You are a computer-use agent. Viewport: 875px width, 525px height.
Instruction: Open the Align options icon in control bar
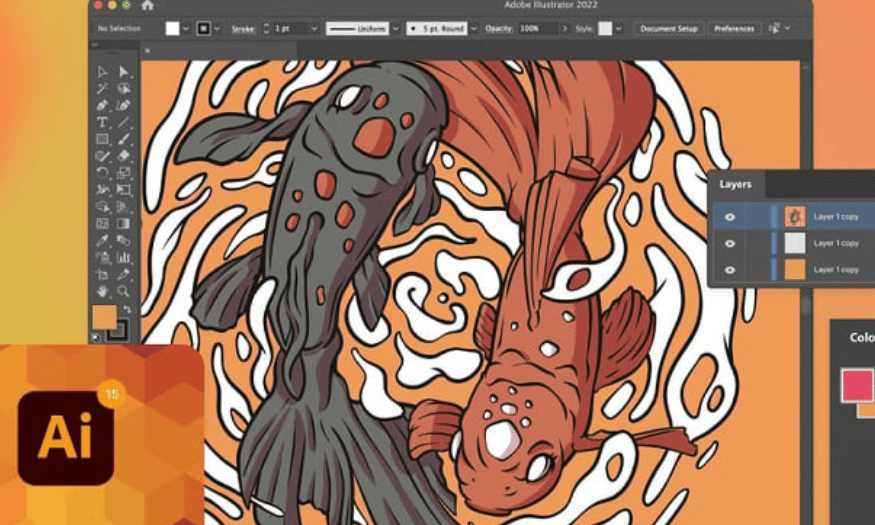[x=774, y=28]
